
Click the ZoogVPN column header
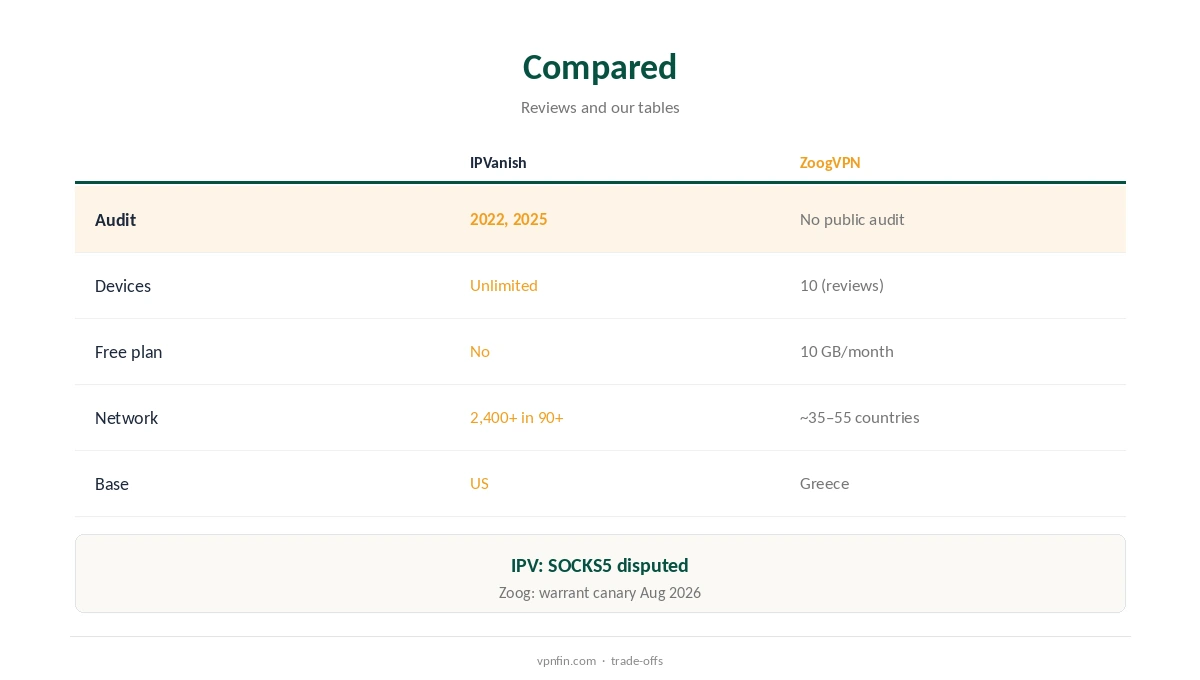tap(830, 162)
